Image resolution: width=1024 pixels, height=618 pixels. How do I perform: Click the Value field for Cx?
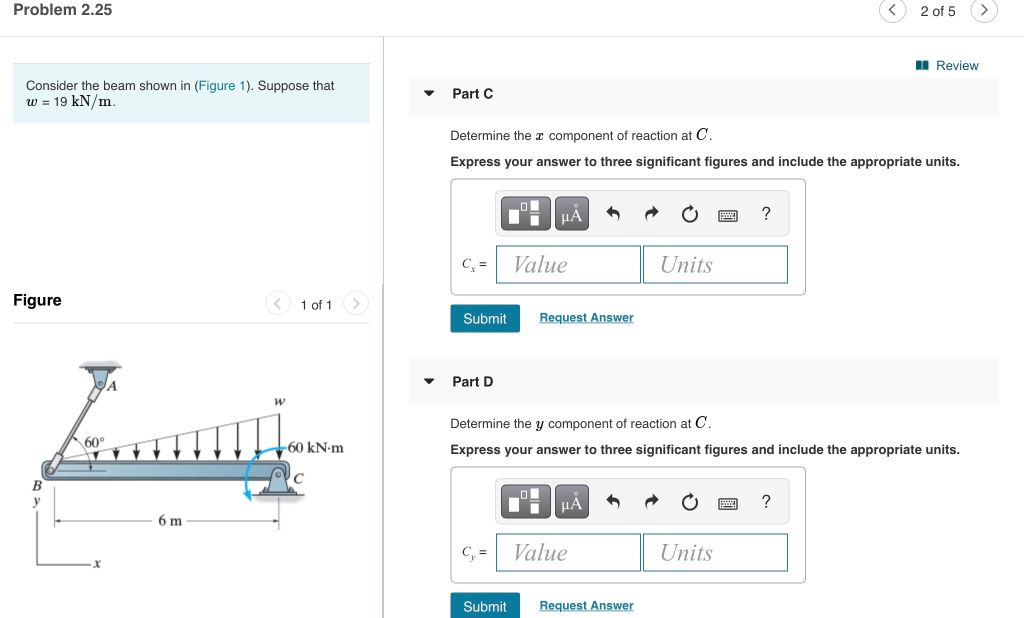pos(567,264)
